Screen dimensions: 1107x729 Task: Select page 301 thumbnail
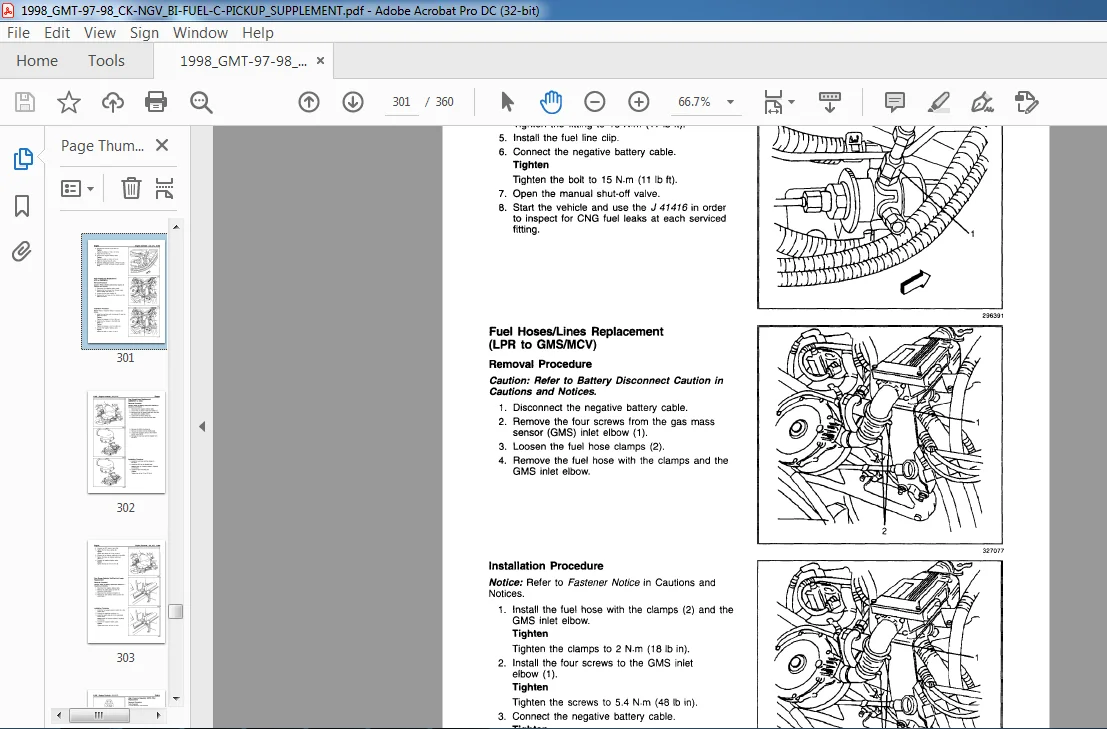click(125, 291)
